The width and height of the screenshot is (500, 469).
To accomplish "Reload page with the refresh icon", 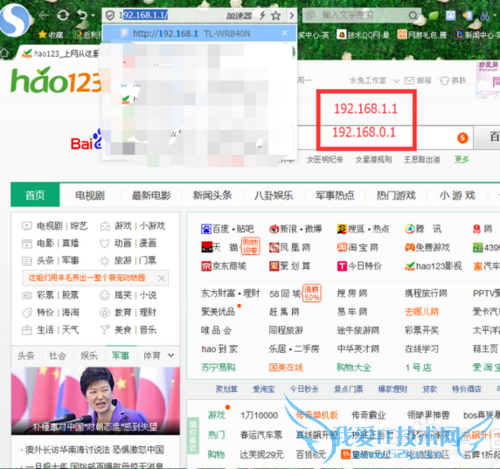I will pos(63,15).
